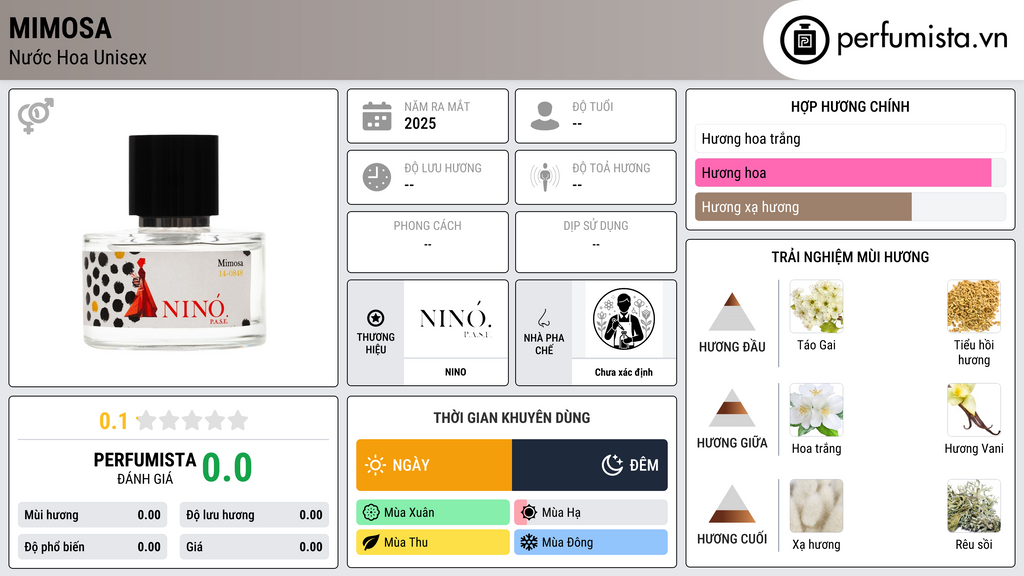Click the clock icon for Độ Lưu Hương
The image size is (1024, 576).
tap(377, 177)
